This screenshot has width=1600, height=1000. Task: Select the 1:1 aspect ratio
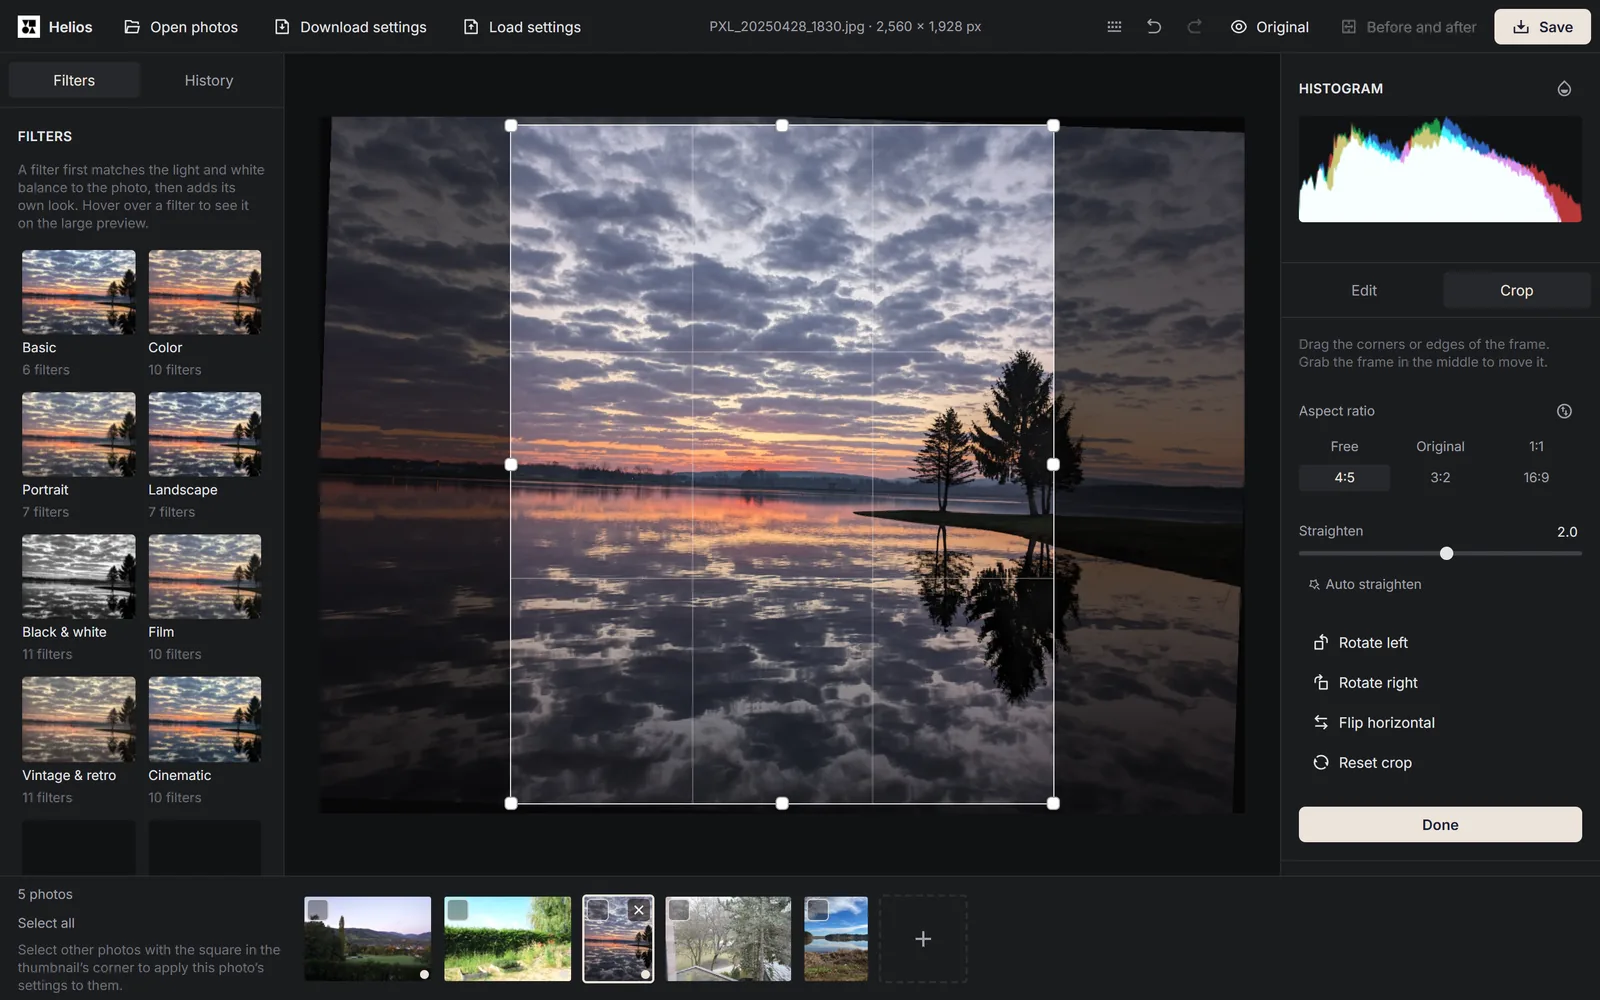pyautogui.click(x=1536, y=446)
